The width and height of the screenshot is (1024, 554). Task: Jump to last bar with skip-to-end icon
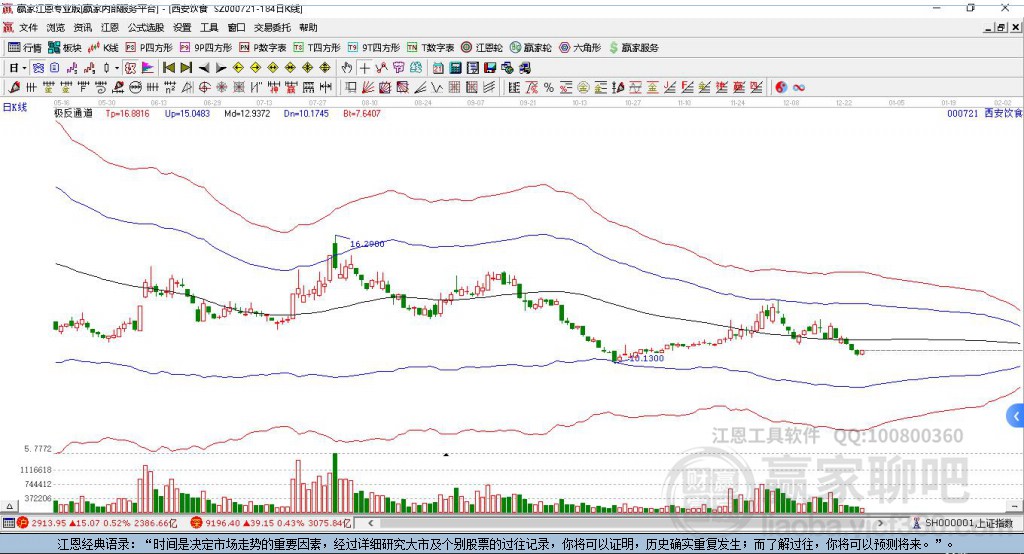point(186,68)
